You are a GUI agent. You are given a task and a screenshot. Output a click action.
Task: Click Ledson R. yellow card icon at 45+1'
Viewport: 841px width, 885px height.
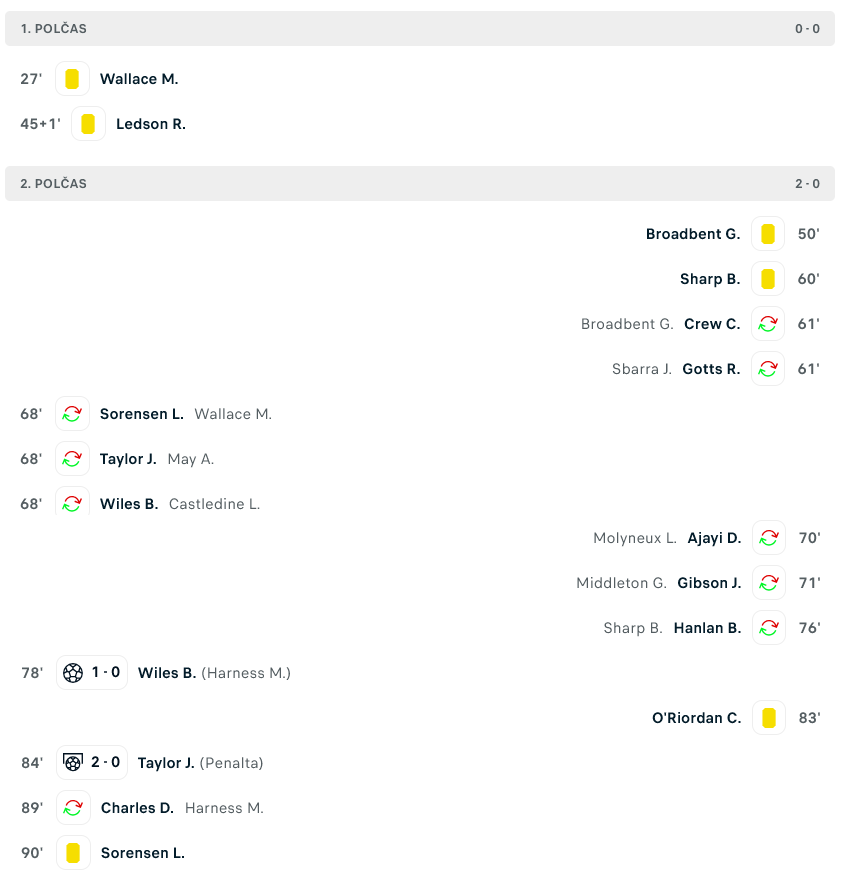click(x=88, y=124)
